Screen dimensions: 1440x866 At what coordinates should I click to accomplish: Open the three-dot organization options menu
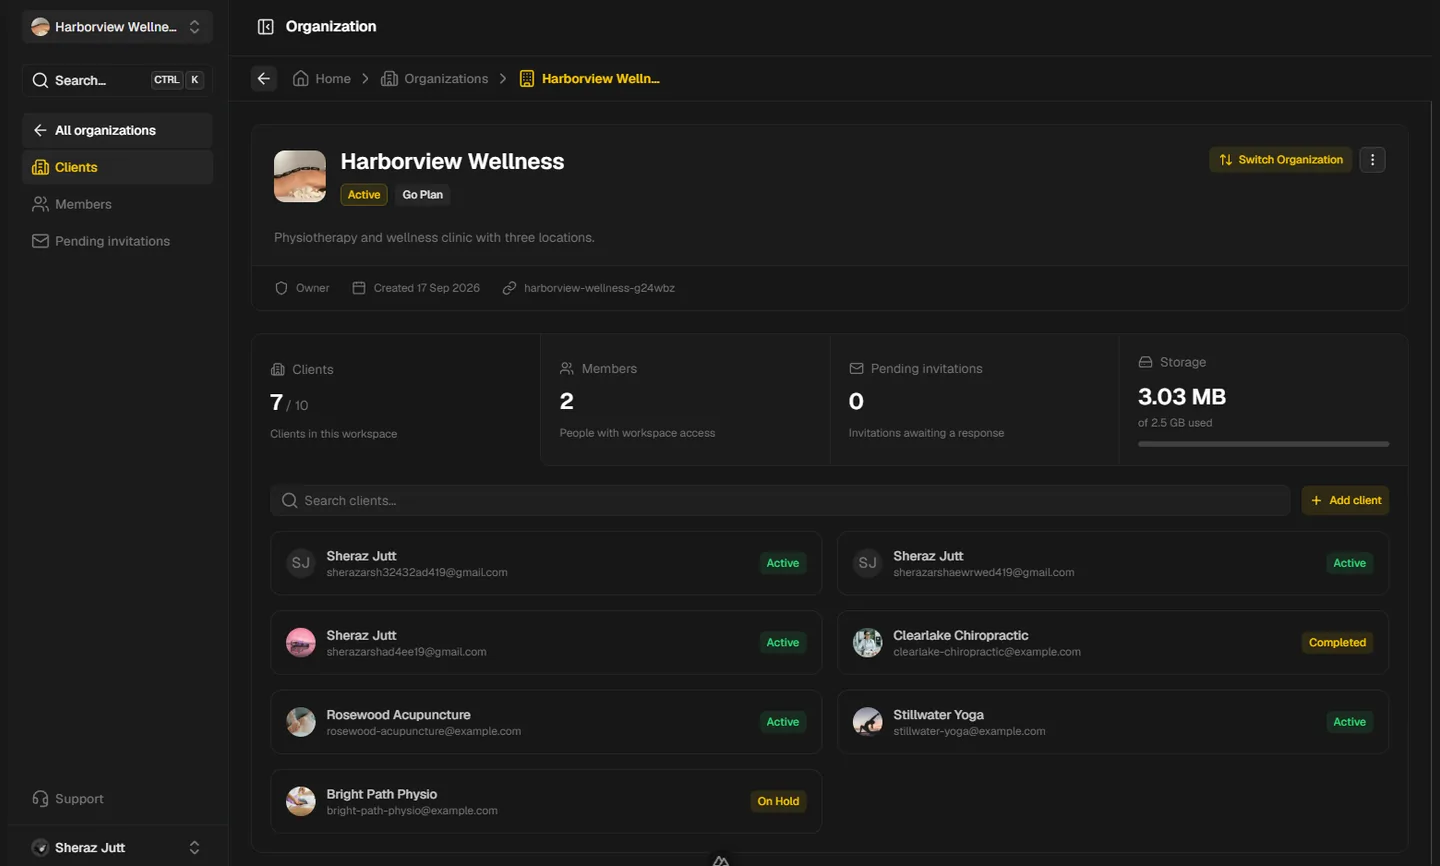pyautogui.click(x=1372, y=160)
